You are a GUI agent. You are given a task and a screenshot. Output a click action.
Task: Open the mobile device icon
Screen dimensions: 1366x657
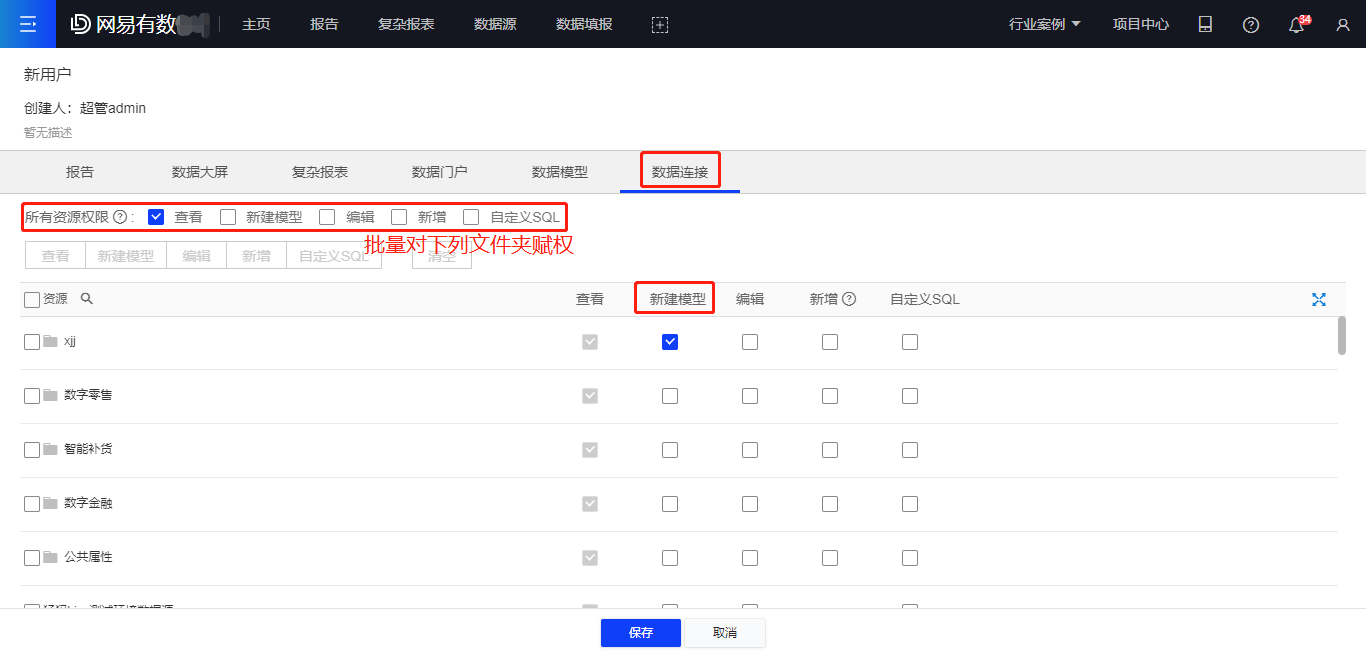(1205, 25)
